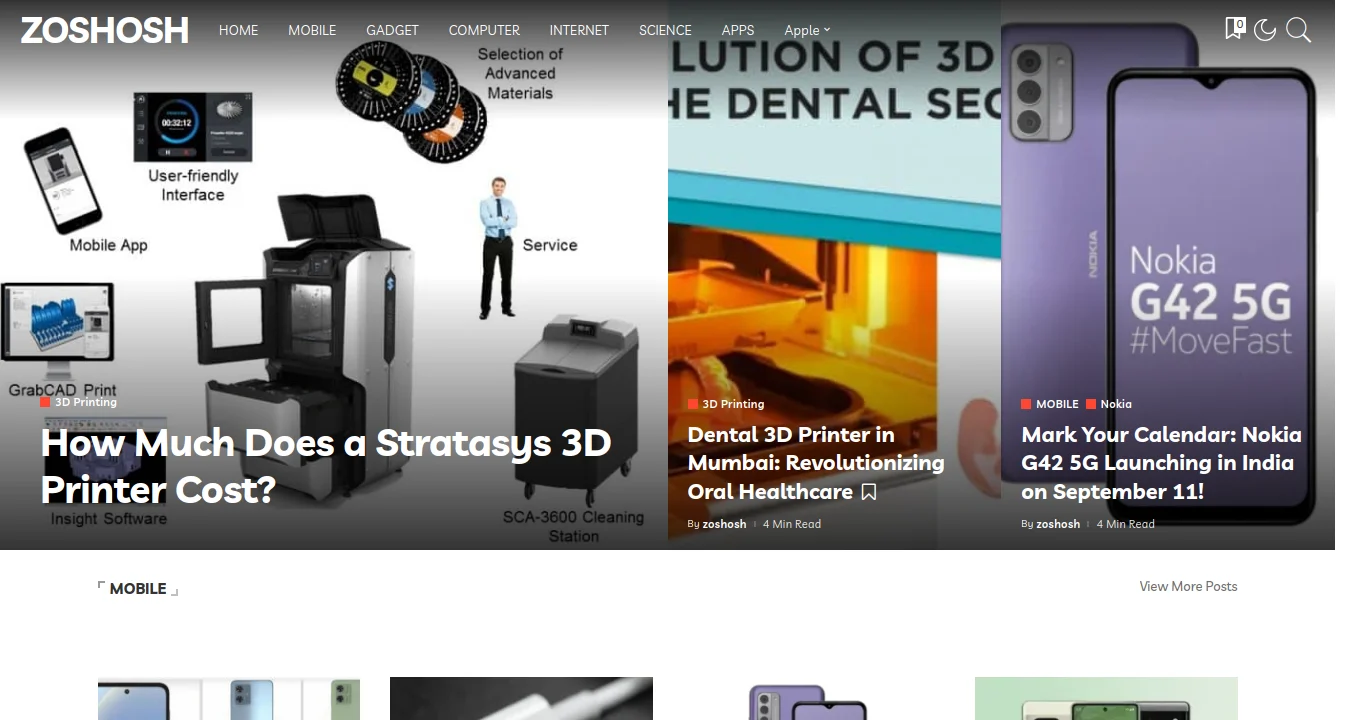The image size is (1367, 720).
Task: Select GADGET in the navigation bar
Action: tap(392, 30)
